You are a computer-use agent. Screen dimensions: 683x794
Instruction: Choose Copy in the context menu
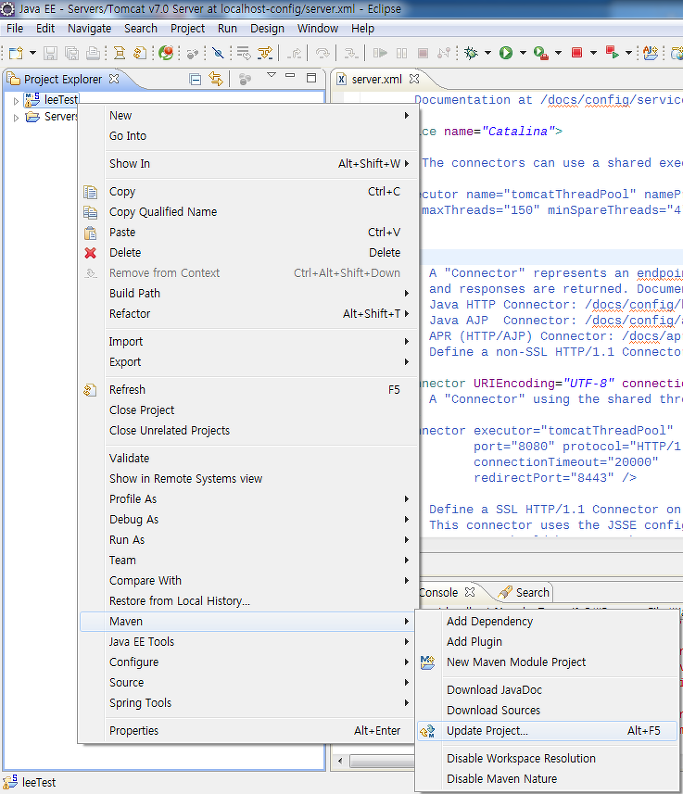click(248, 192)
